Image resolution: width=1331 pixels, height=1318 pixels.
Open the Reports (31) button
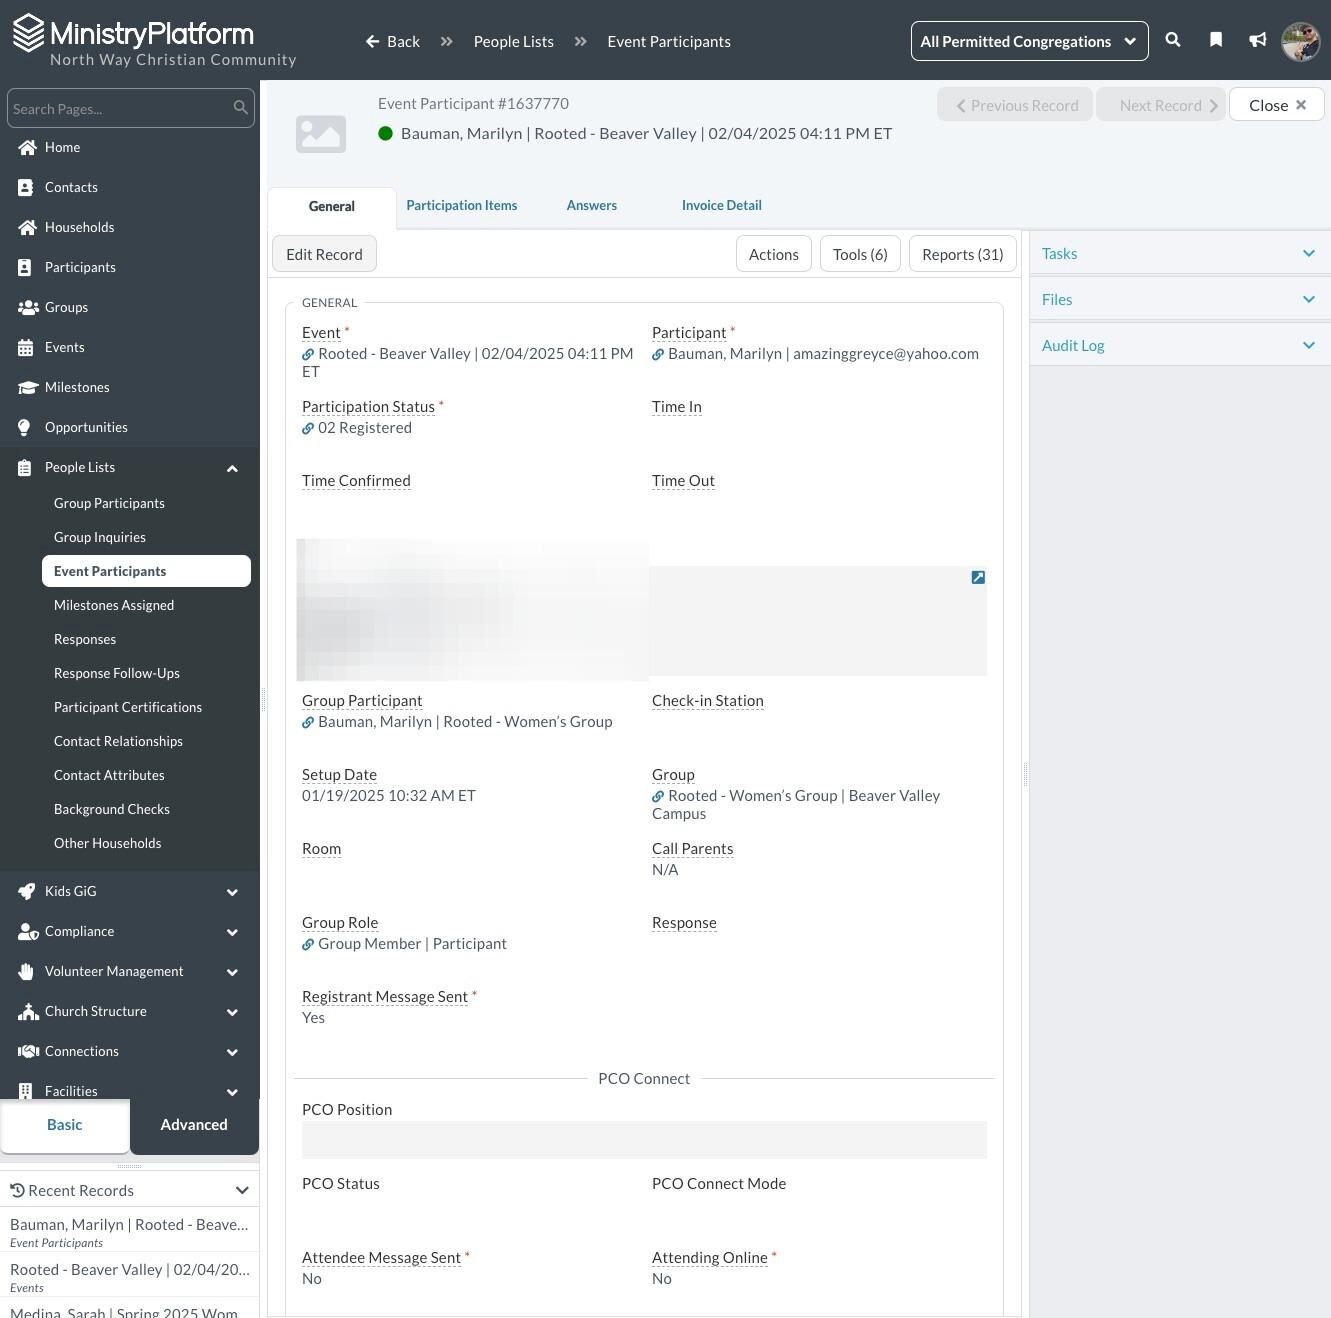point(962,254)
